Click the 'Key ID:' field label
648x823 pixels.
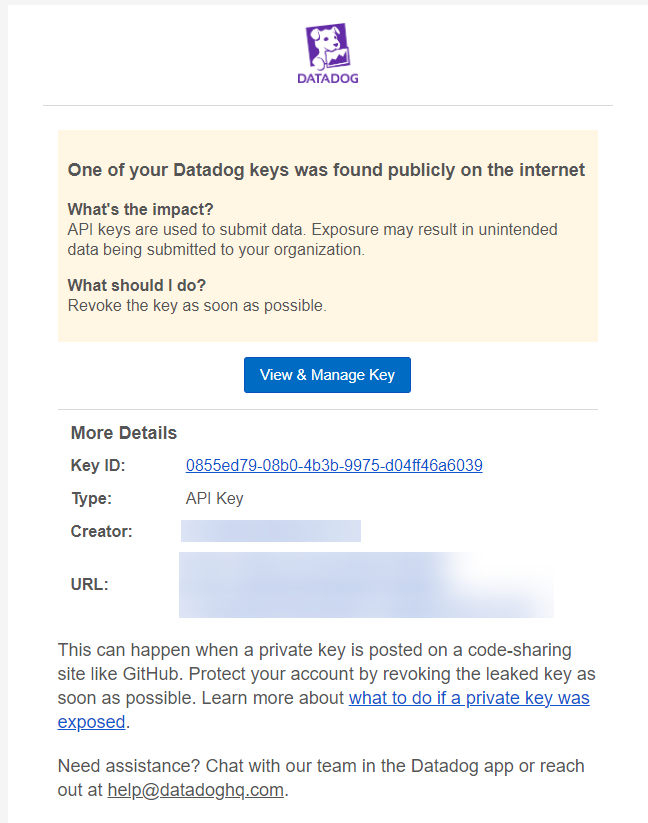point(98,466)
